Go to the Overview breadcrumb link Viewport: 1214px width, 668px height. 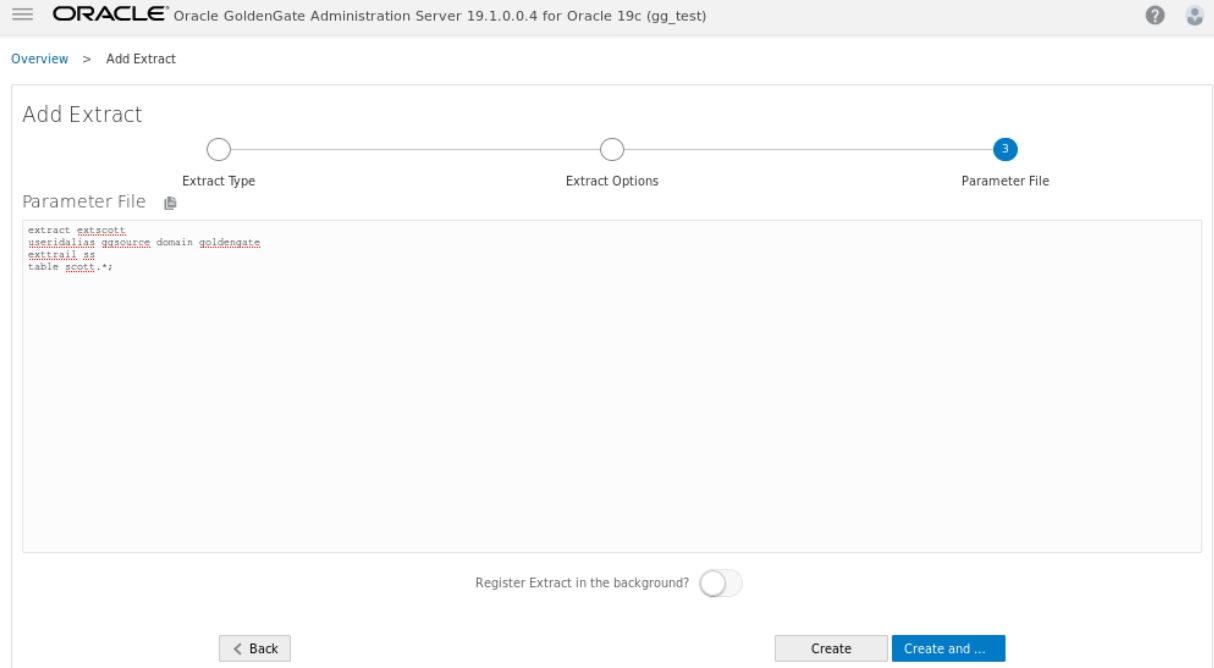click(40, 59)
